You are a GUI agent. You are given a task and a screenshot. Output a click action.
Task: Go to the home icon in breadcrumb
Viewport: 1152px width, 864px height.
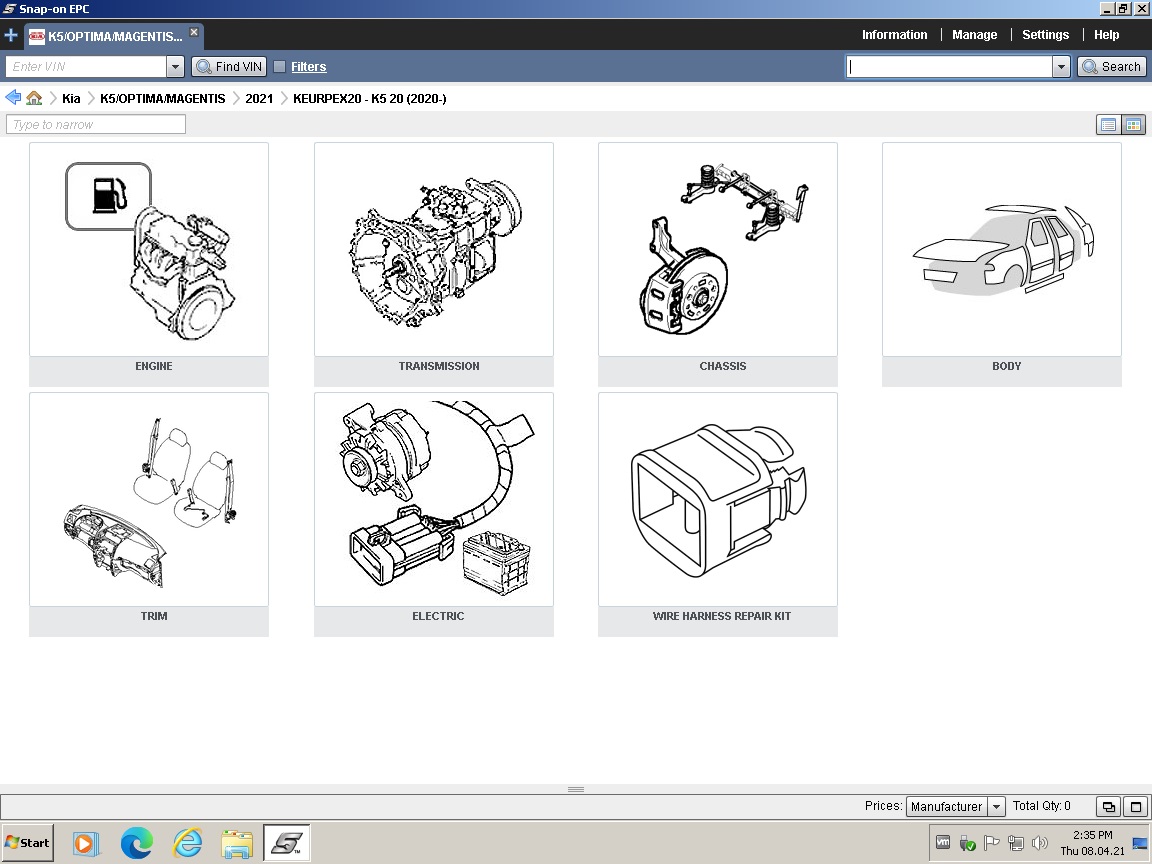pyautogui.click(x=34, y=98)
